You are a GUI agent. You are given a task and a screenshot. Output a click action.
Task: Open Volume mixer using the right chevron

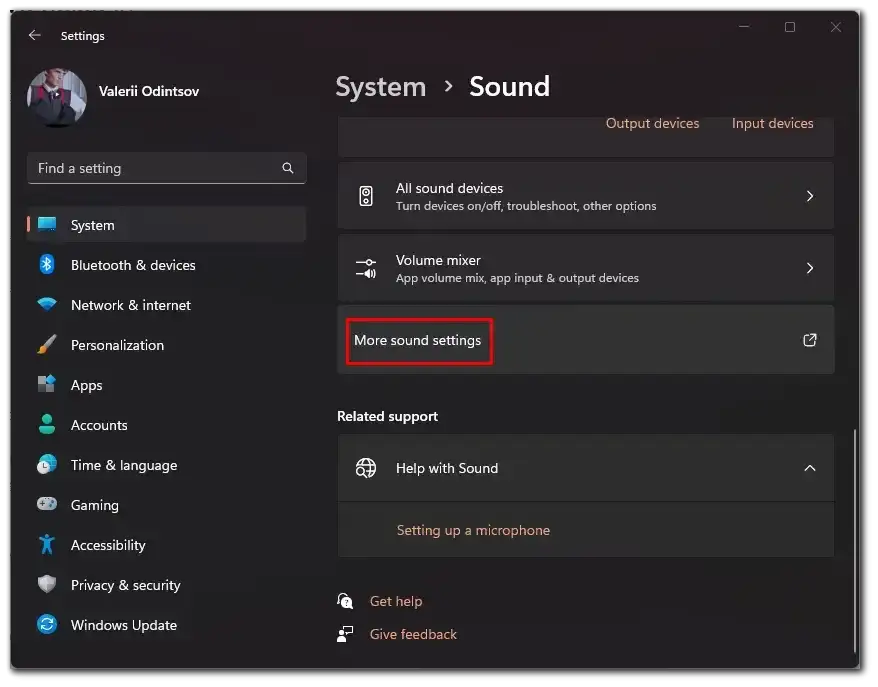[x=810, y=268]
